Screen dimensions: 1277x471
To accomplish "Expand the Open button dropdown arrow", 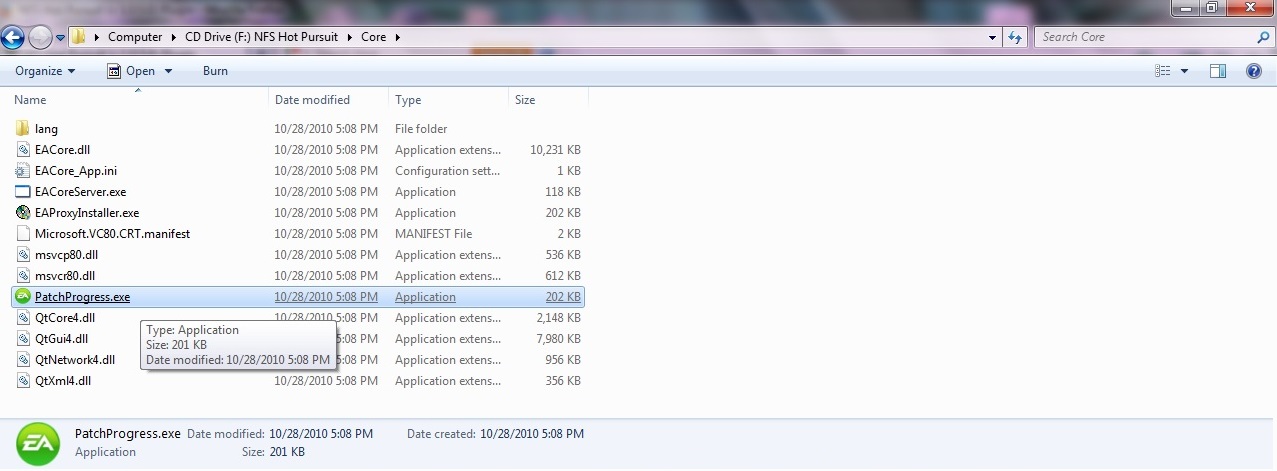I will click(168, 71).
